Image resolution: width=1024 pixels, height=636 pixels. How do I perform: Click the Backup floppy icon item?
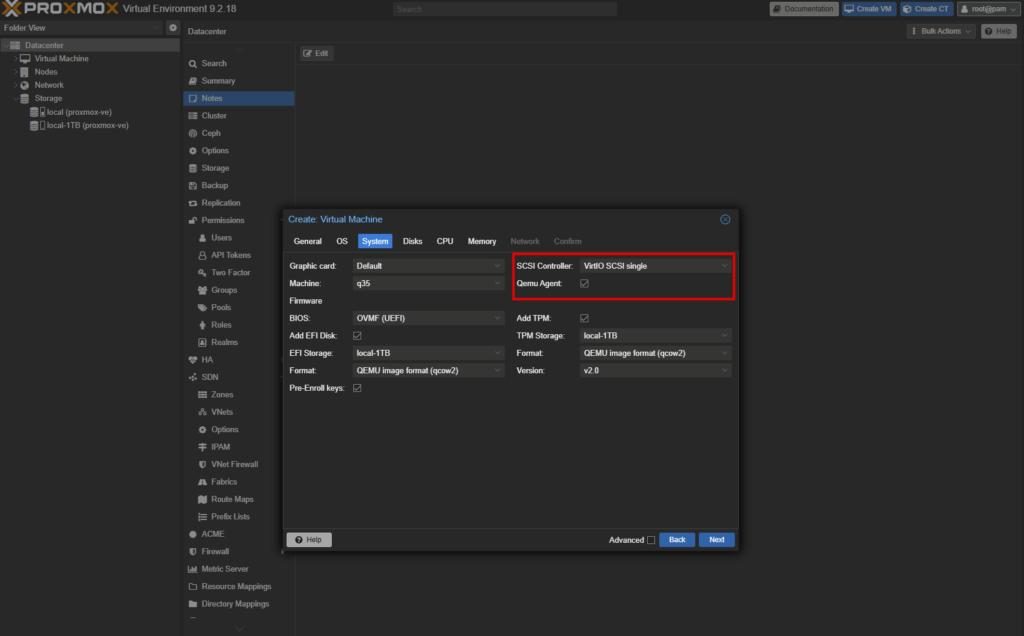point(193,185)
